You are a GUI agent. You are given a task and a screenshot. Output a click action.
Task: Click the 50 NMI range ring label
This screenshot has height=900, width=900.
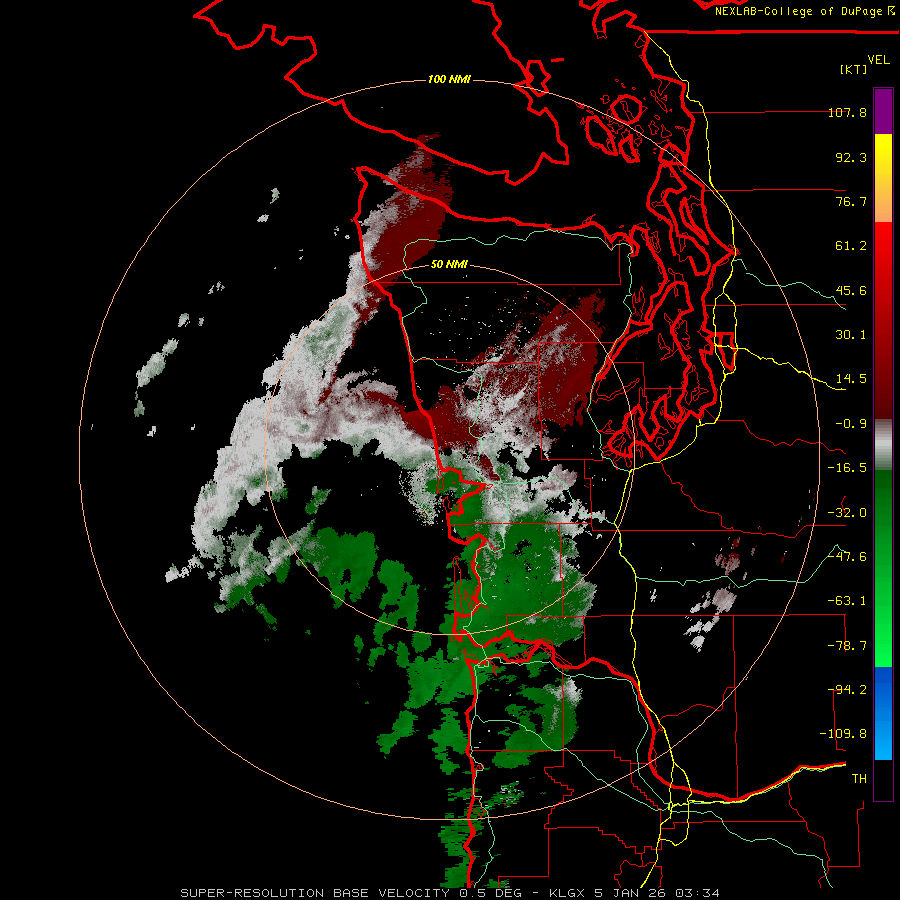coord(449,264)
